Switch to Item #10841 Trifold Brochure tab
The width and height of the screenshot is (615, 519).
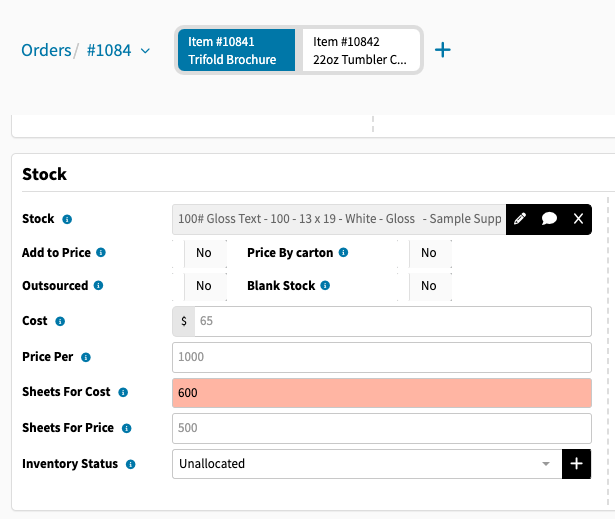[x=237, y=50]
